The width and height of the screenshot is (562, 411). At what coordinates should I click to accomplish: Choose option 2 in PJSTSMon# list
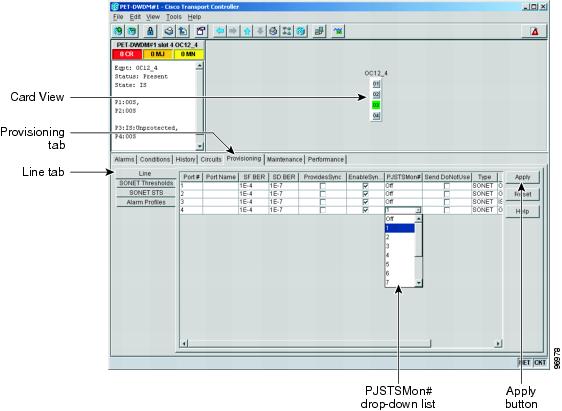point(400,237)
